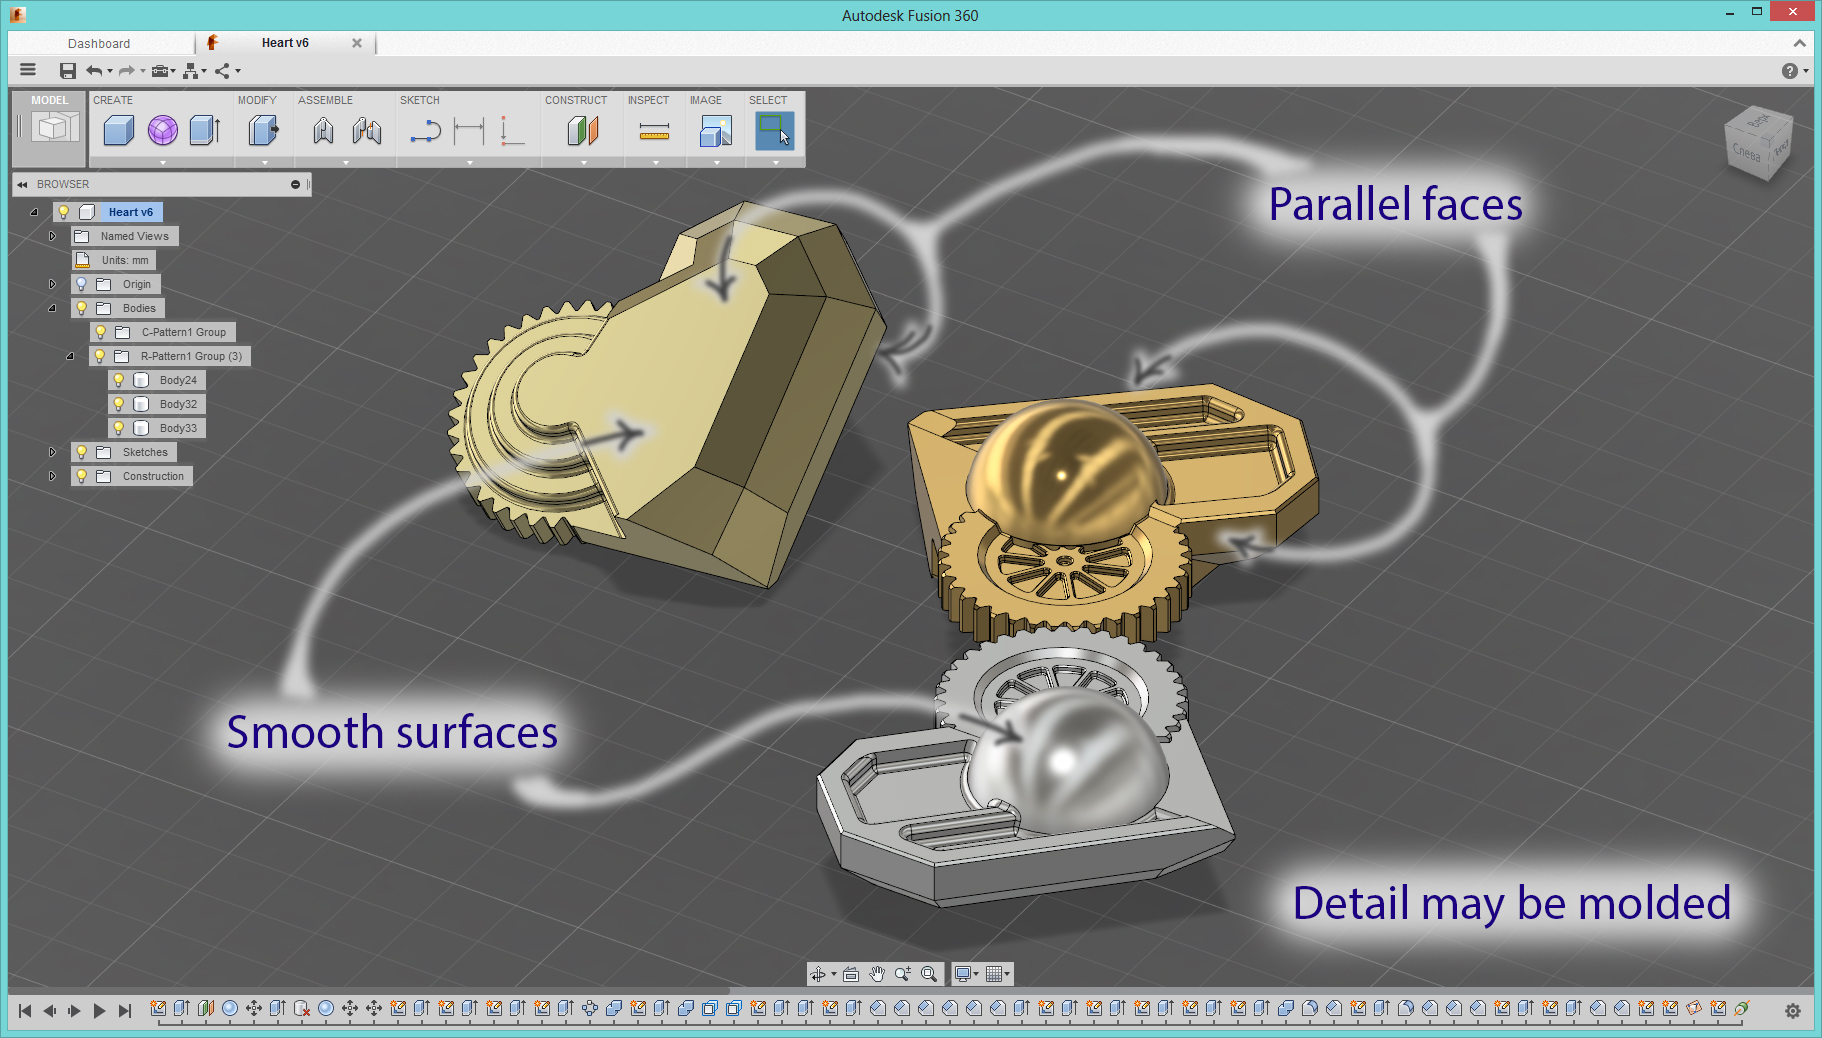
Task: Click the ViewCube in the corner
Action: coord(1759,145)
